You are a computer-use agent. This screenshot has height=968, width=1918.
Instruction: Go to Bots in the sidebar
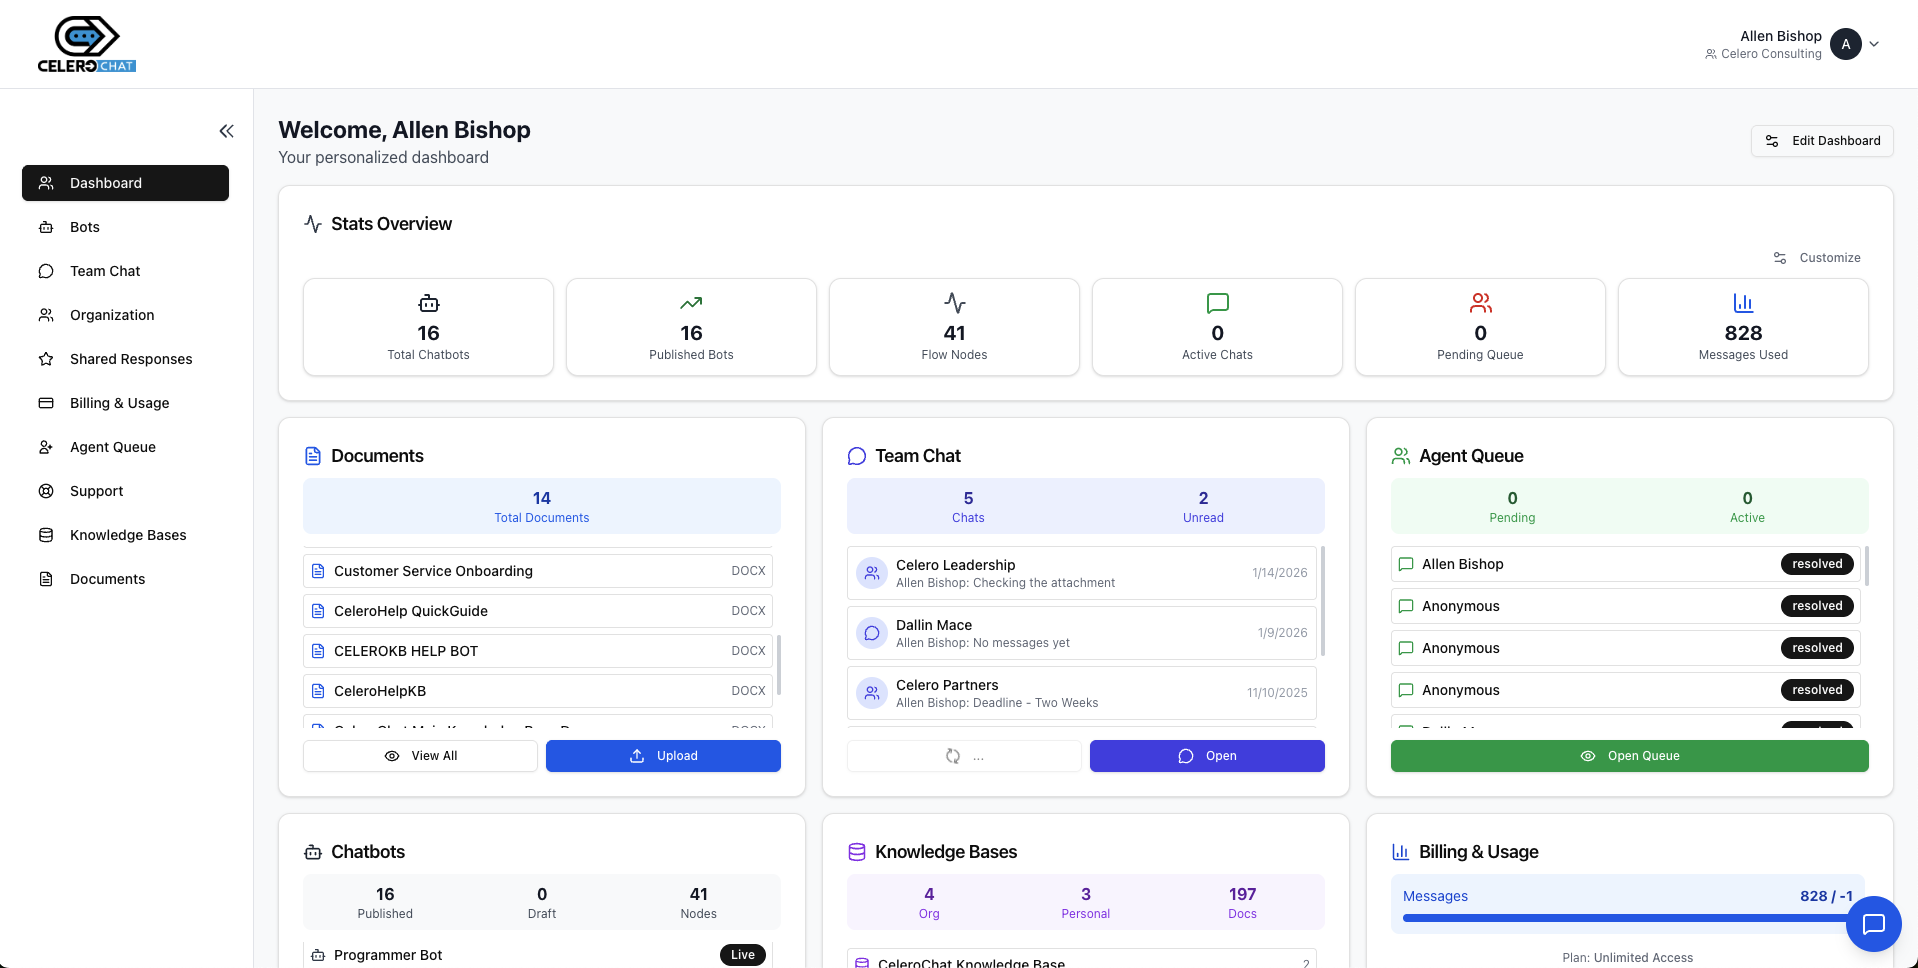(x=125, y=227)
